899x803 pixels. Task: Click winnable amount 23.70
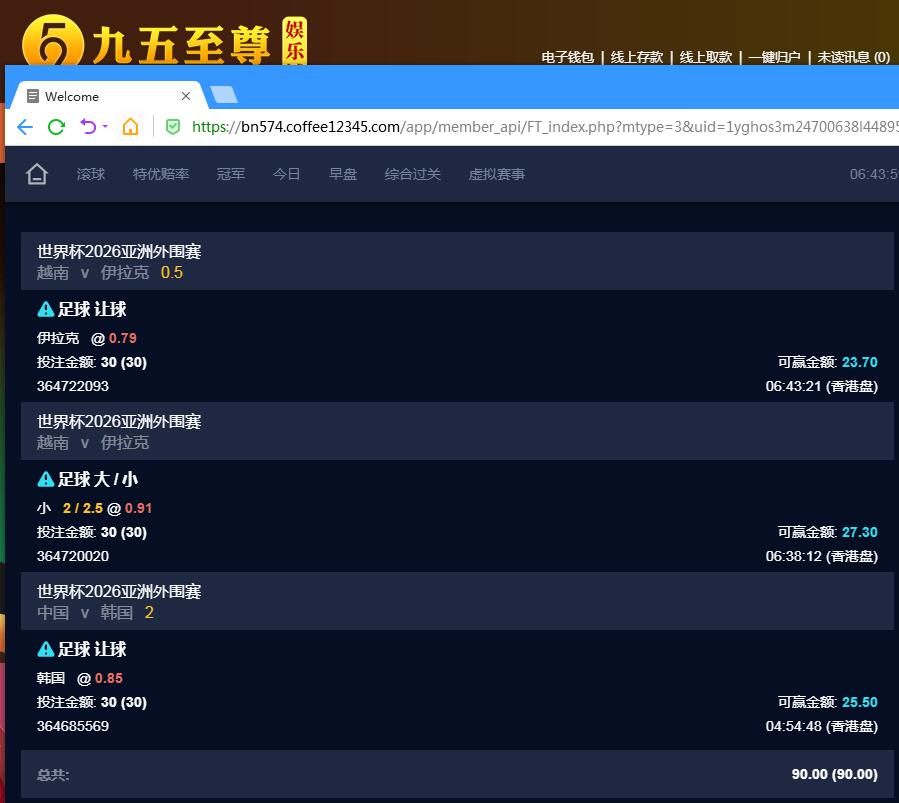tap(859, 362)
